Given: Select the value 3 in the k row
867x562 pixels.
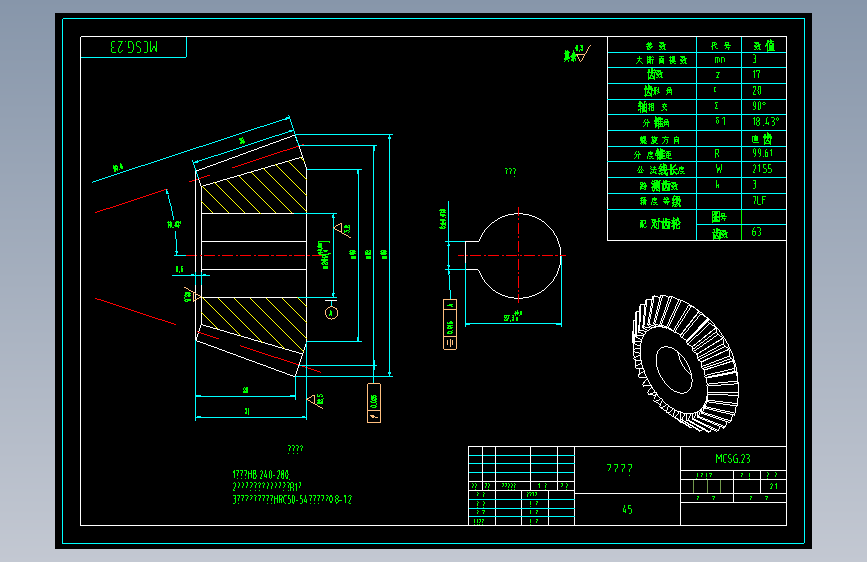Looking at the screenshot, I should pos(755,185).
